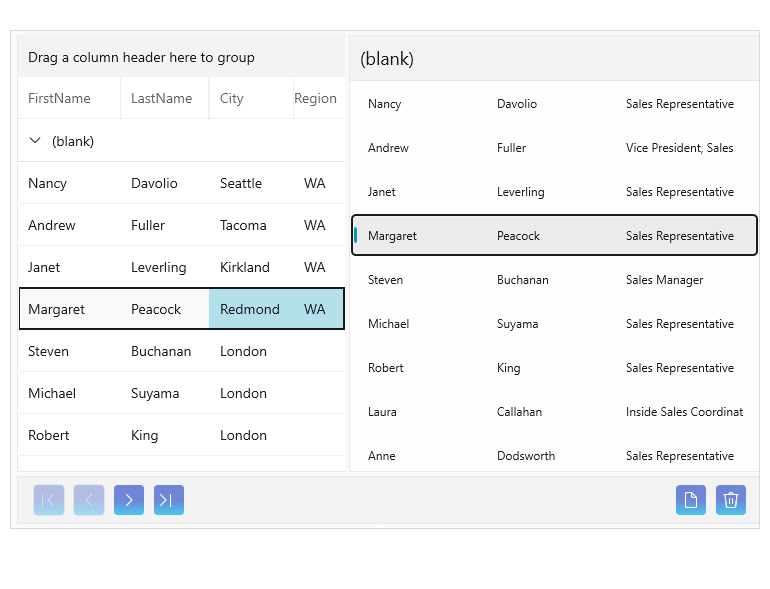
Task: Select Janet cell in the grid
Action: point(69,267)
